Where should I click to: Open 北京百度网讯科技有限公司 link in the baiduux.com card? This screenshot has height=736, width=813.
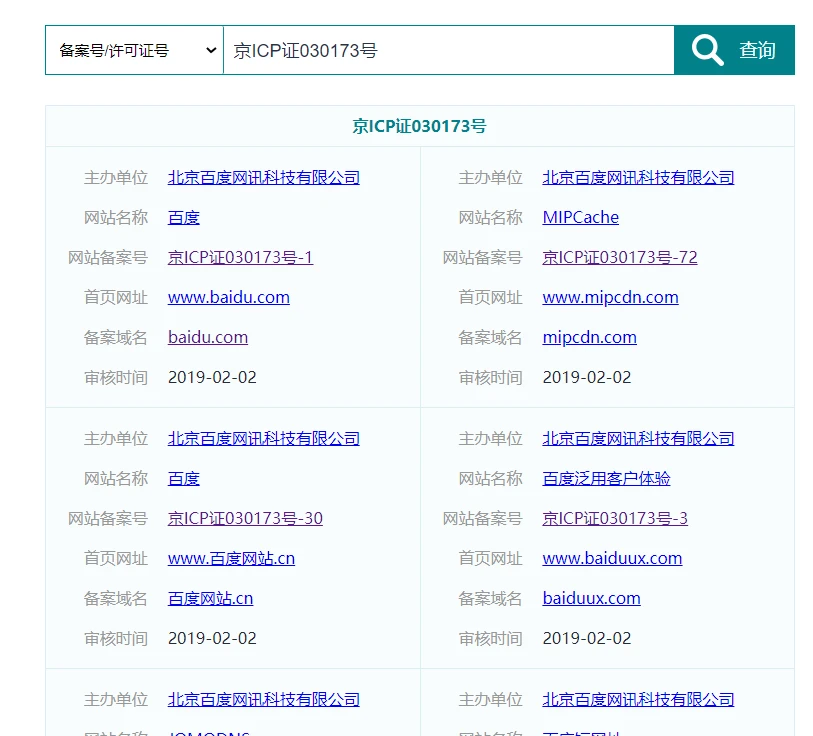coord(638,438)
